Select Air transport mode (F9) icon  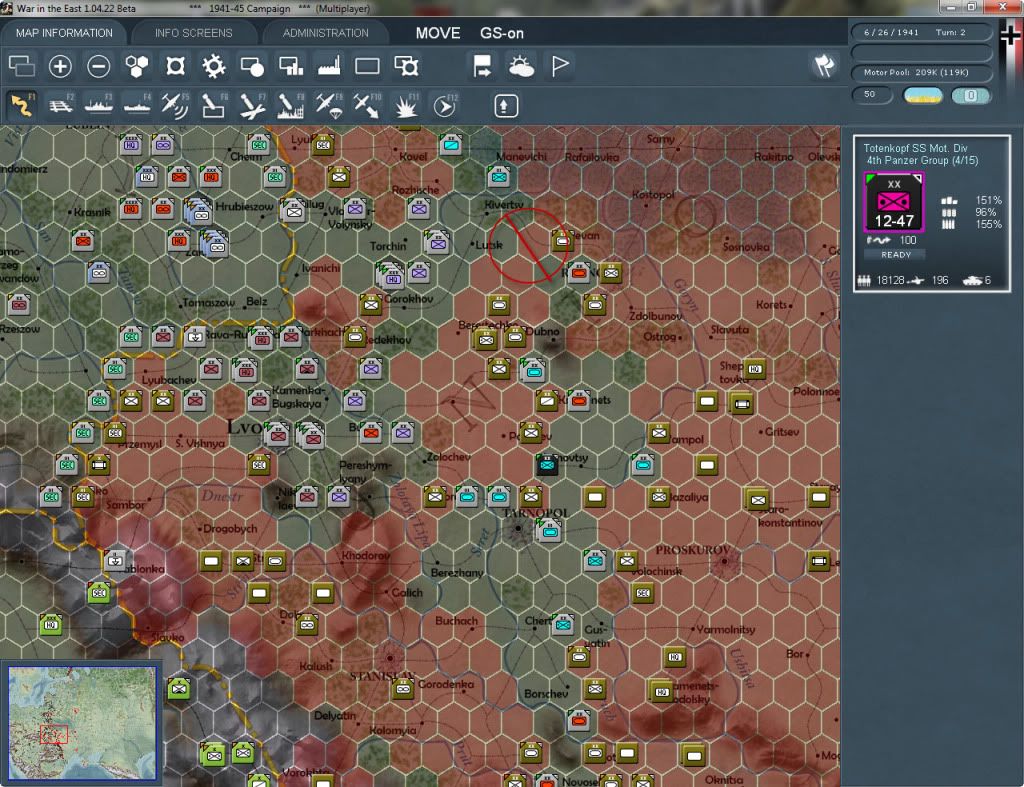click(328, 106)
